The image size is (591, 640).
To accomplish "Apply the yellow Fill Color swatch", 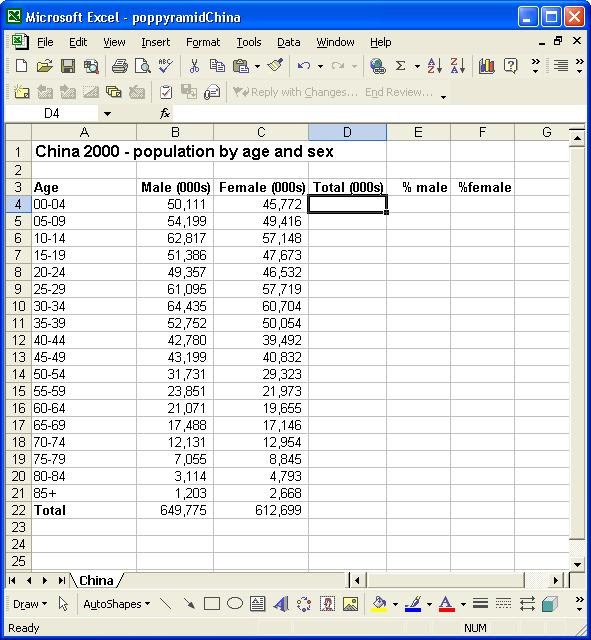I will [x=380, y=604].
